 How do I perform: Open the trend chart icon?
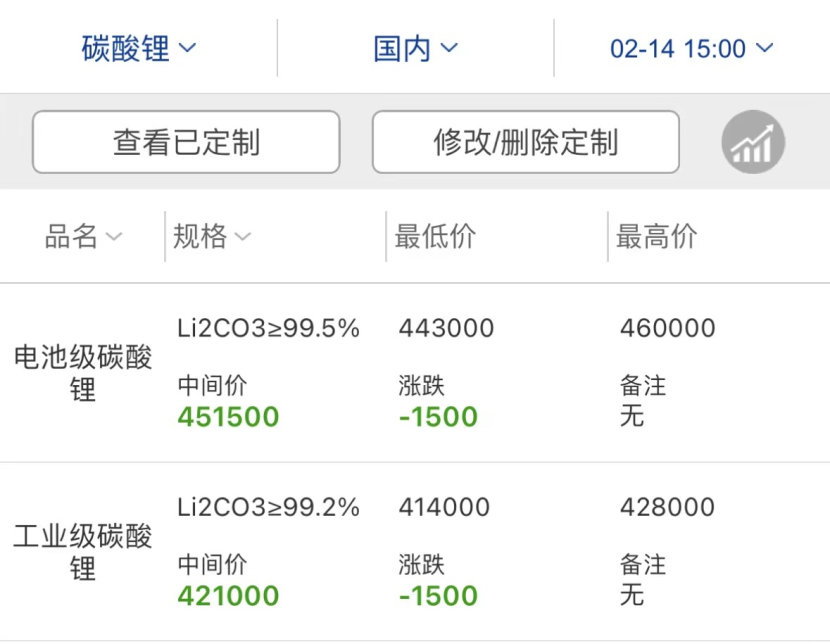[x=753, y=142]
